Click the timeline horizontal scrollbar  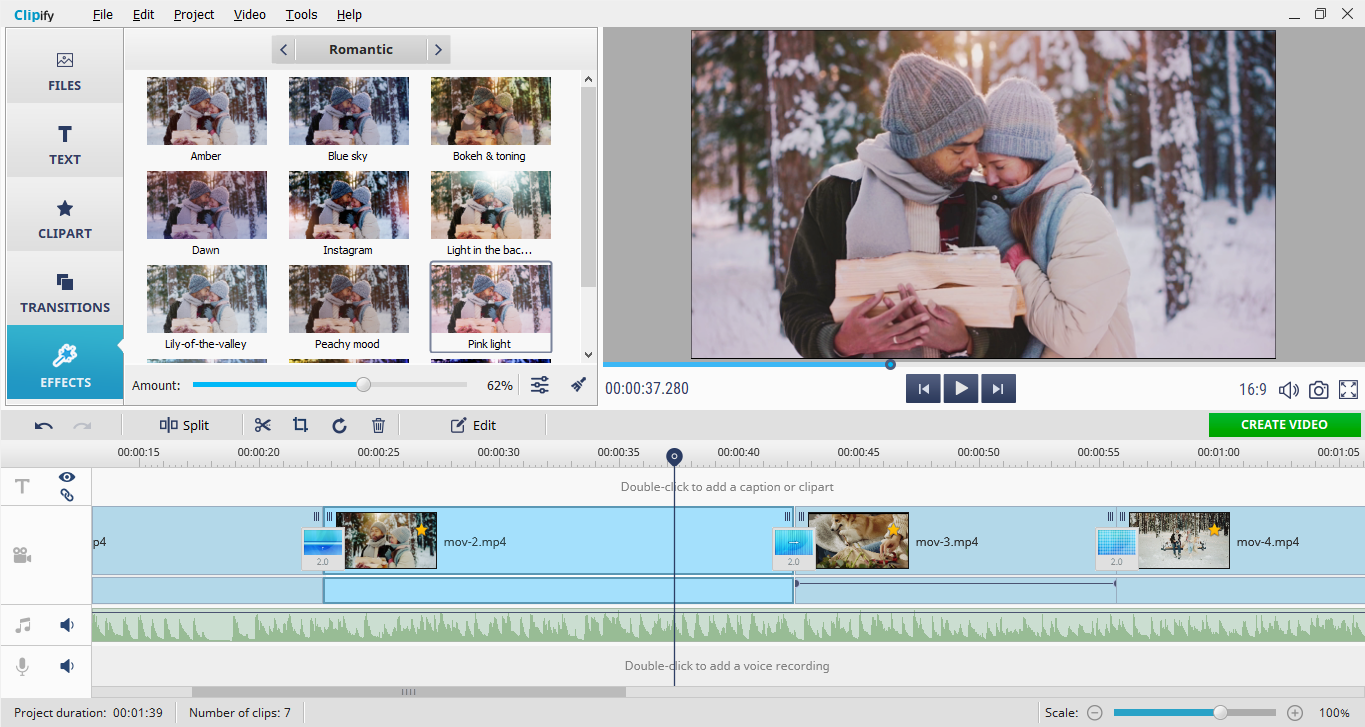pos(409,692)
